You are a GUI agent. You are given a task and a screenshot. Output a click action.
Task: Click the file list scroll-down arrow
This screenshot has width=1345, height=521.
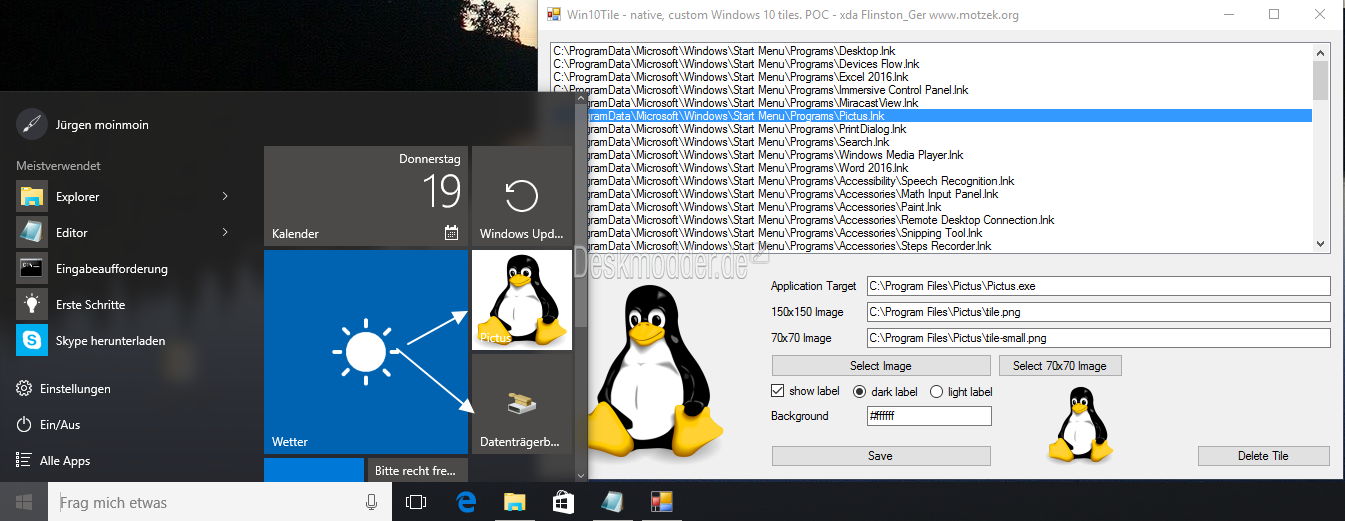pyautogui.click(x=1321, y=243)
